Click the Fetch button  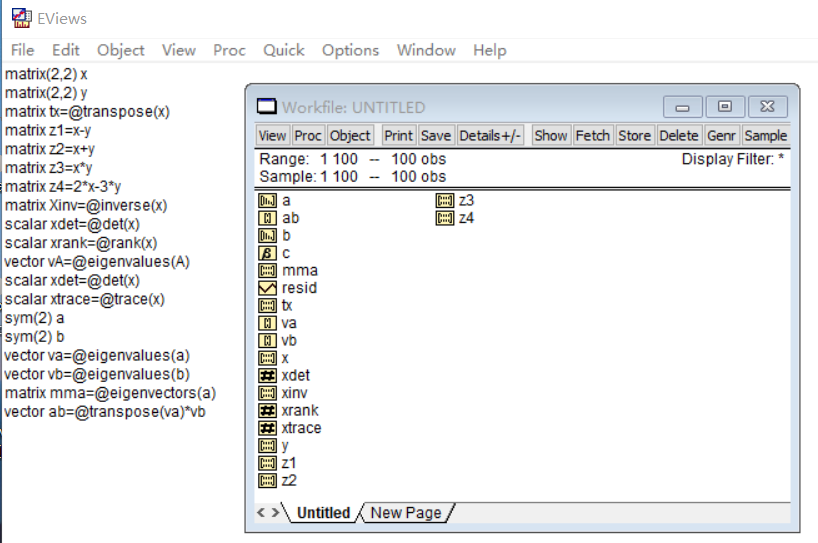point(593,136)
